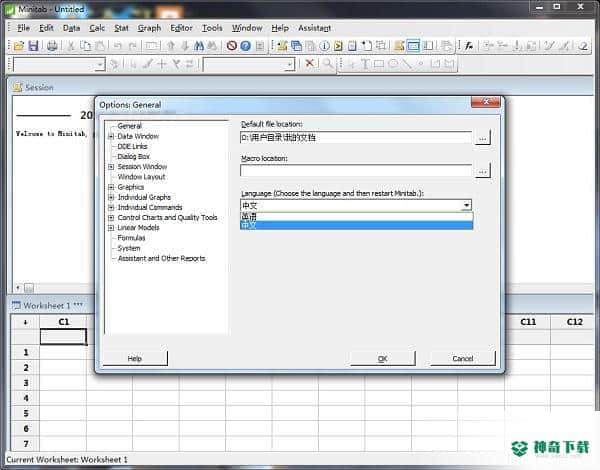Image resolution: width=600 pixels, height=470 pixels.
Task: Click the C12 column header in worksheet
Action: 574,322
